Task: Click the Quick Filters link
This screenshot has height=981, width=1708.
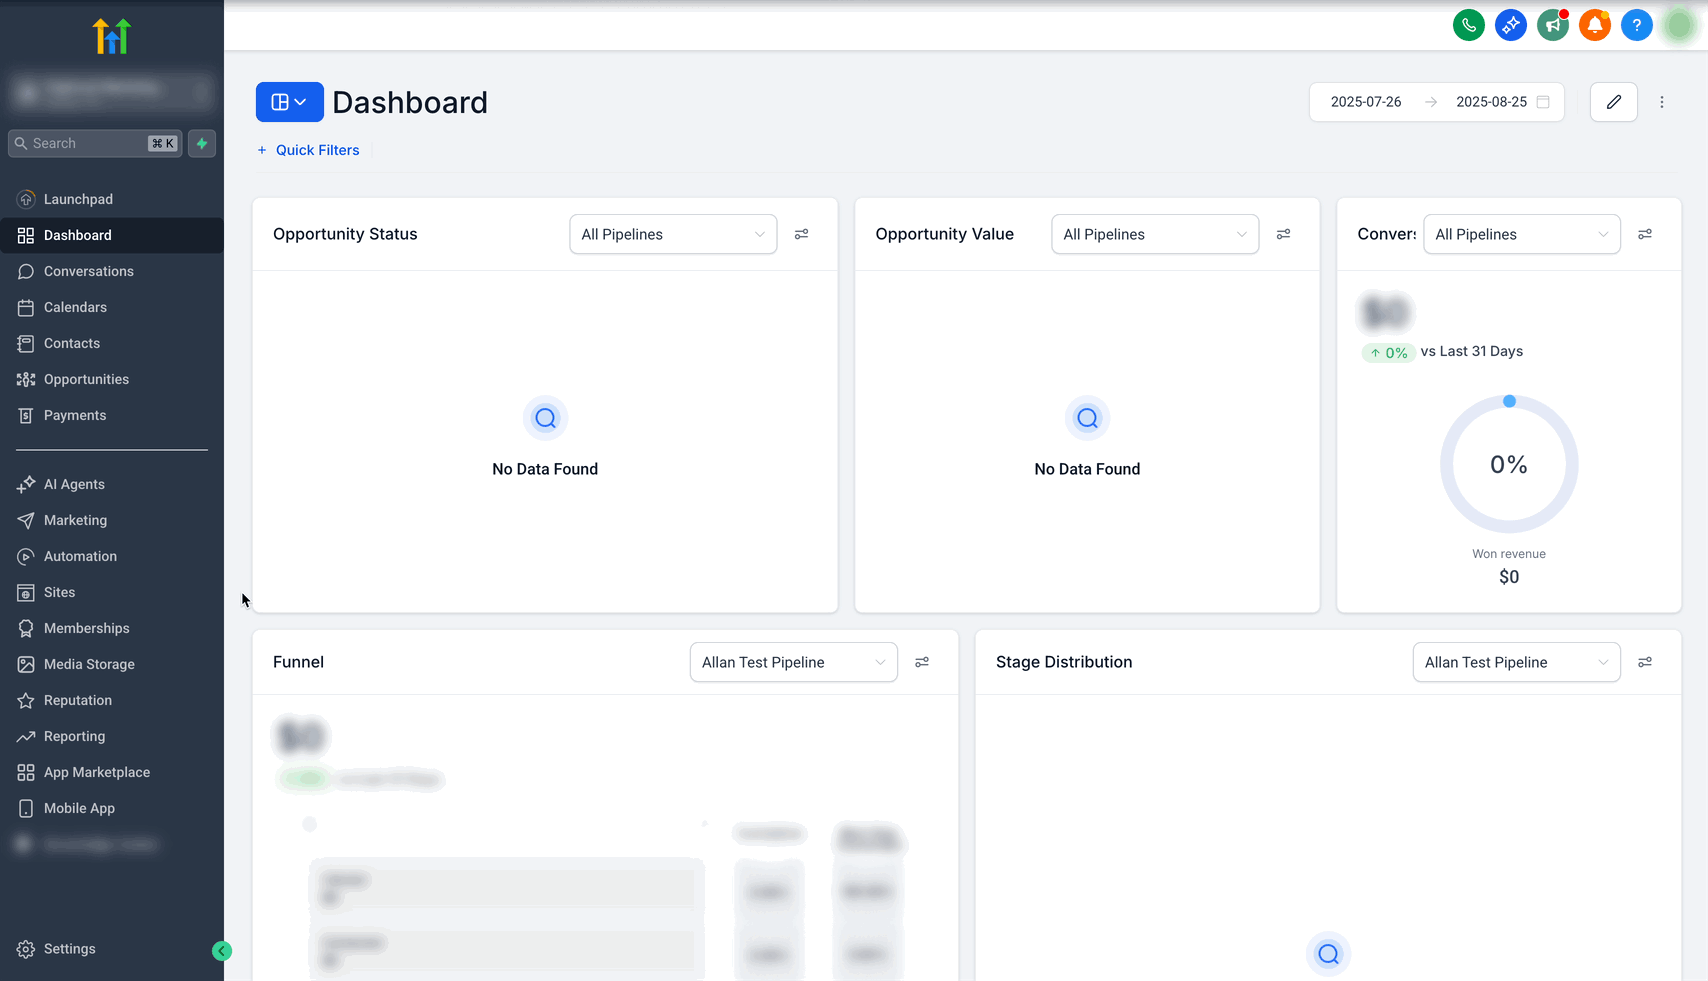Action: click(x=317, y=150)
